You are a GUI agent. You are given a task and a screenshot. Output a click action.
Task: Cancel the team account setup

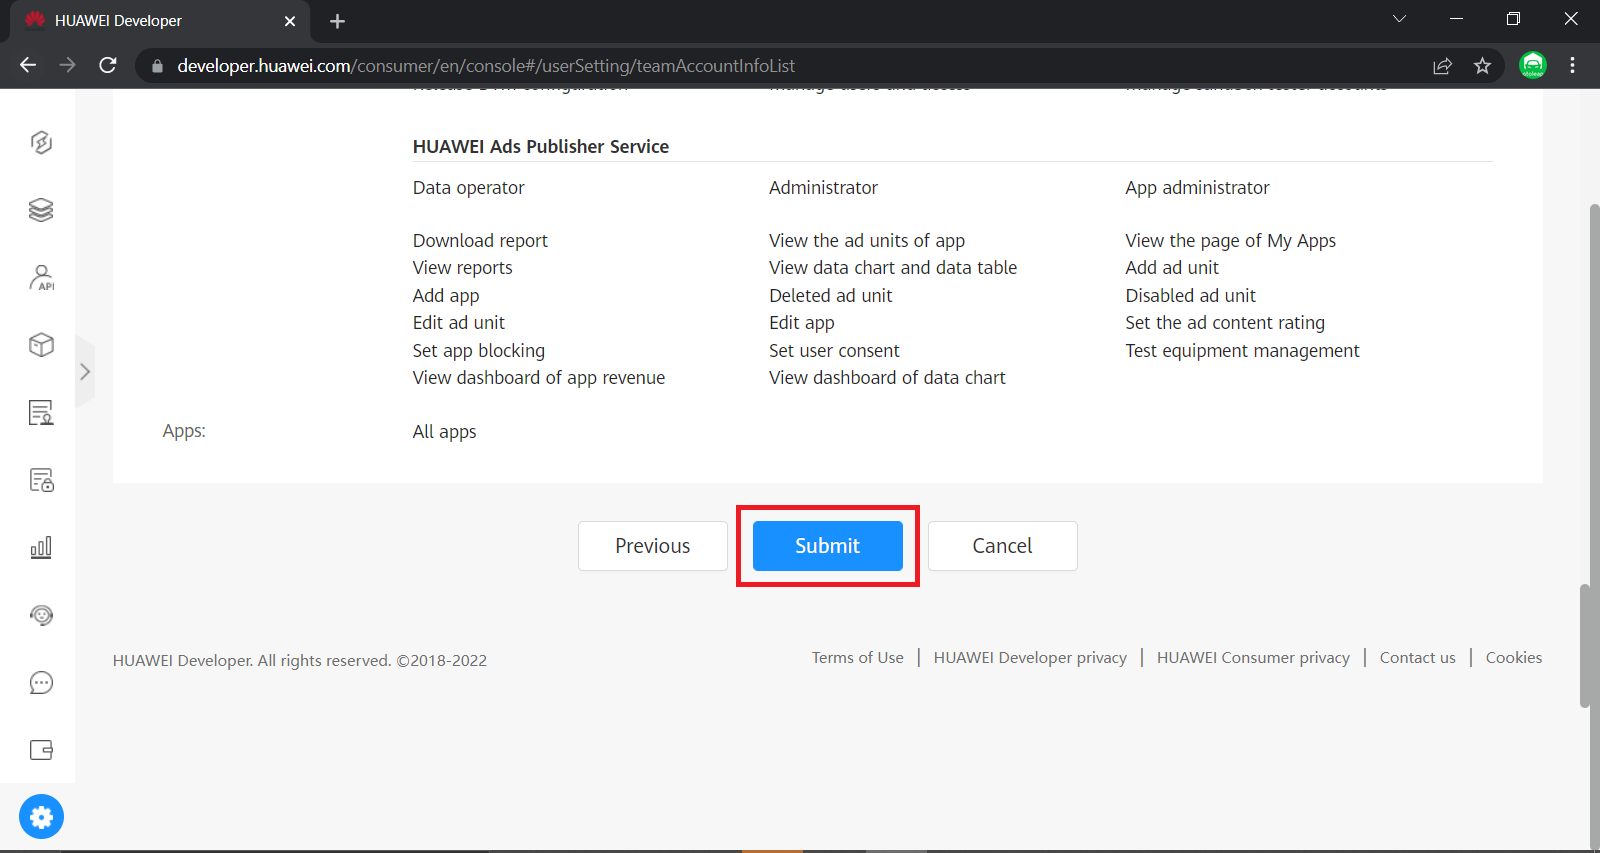[x=1002, y=546]
